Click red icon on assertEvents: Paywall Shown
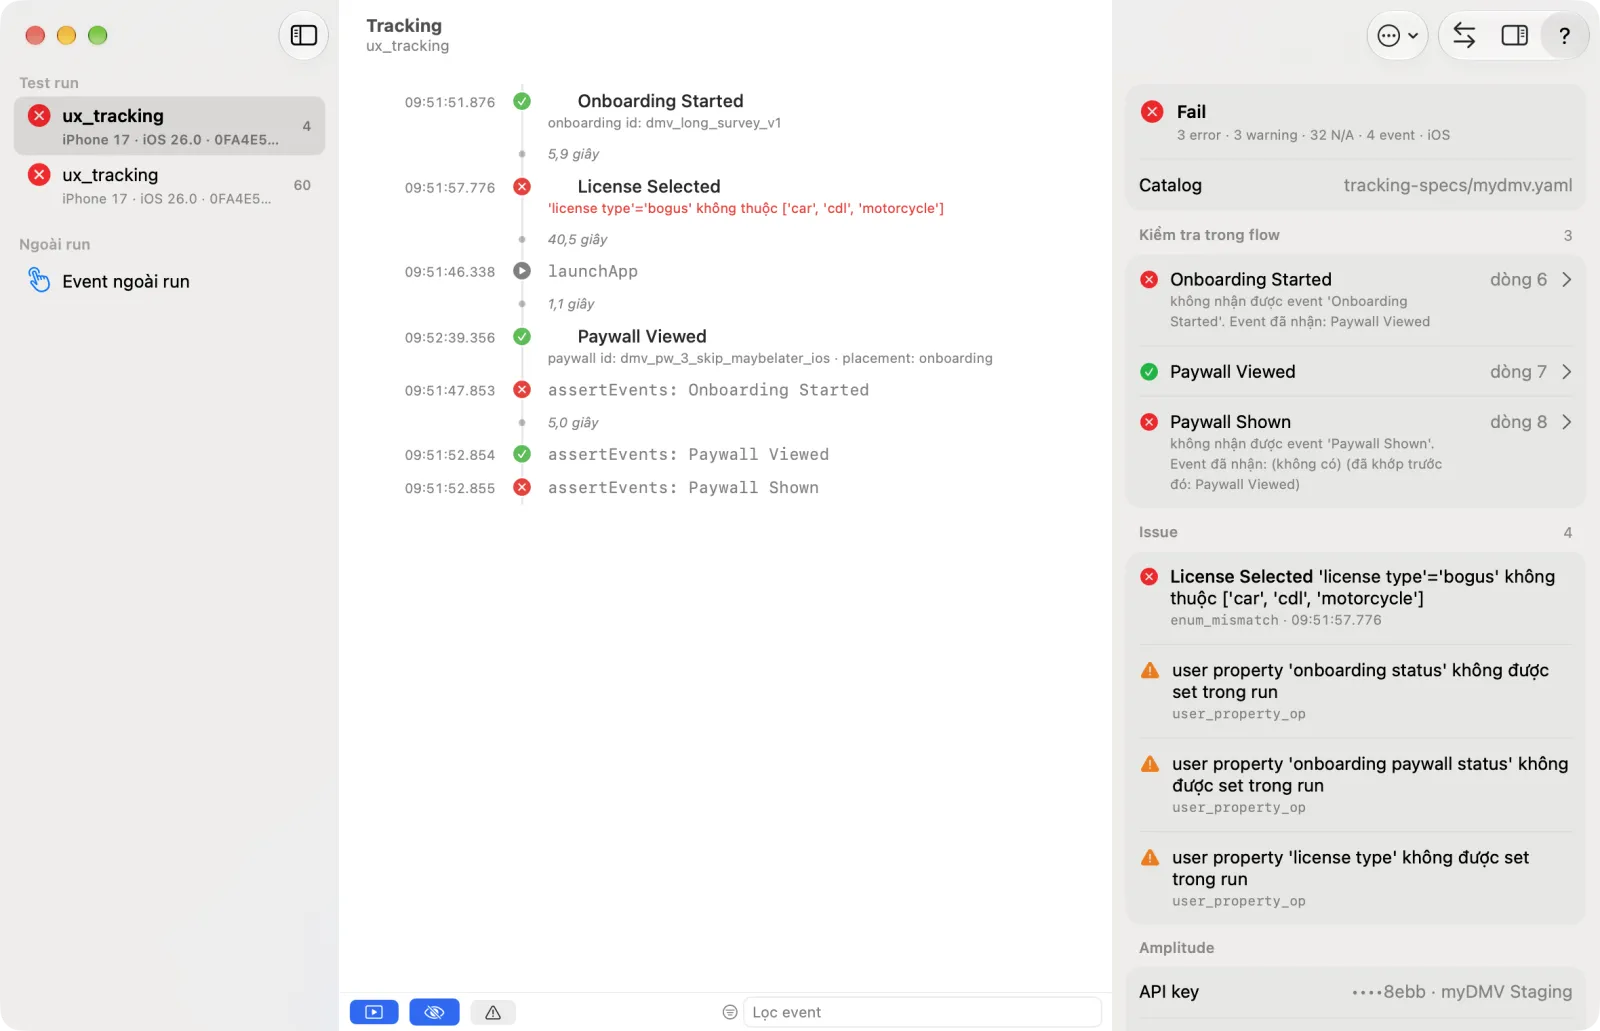 click(522, 488)
